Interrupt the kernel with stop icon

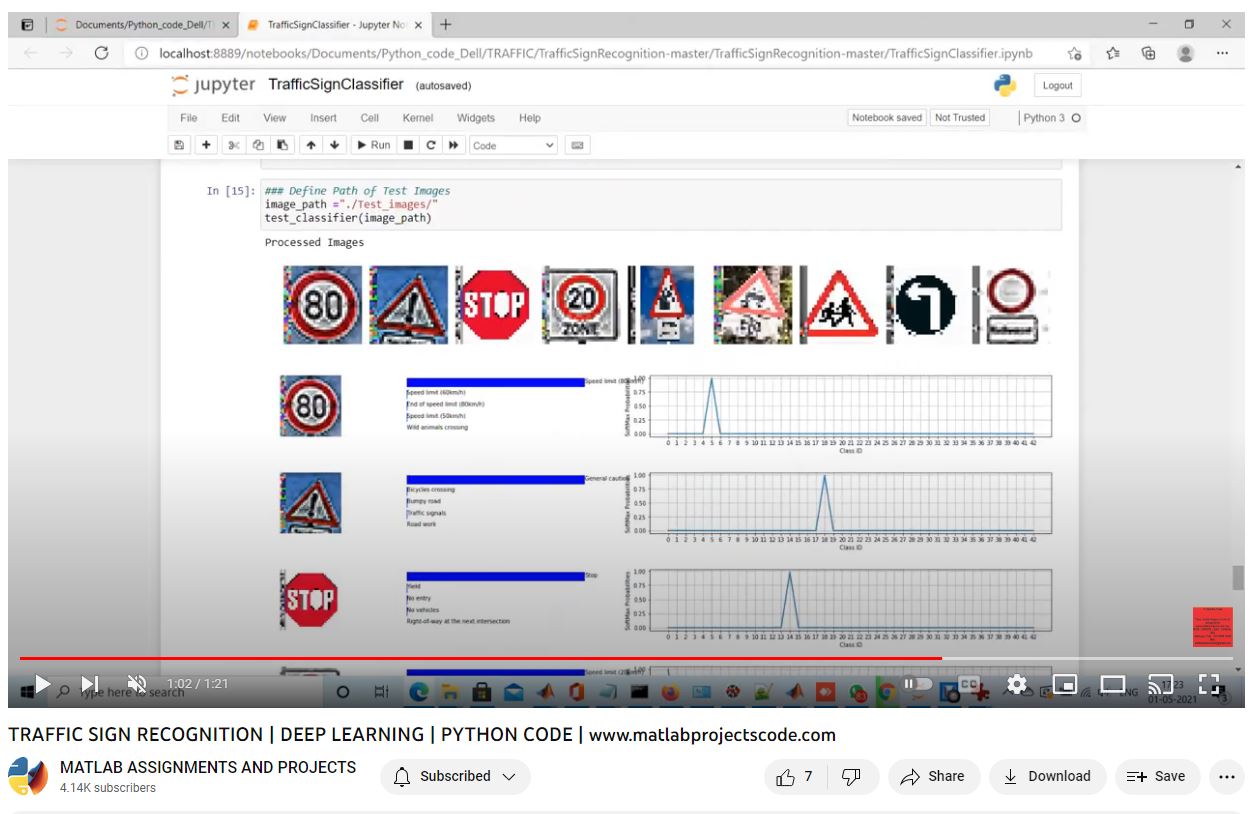tap(408, 145)
